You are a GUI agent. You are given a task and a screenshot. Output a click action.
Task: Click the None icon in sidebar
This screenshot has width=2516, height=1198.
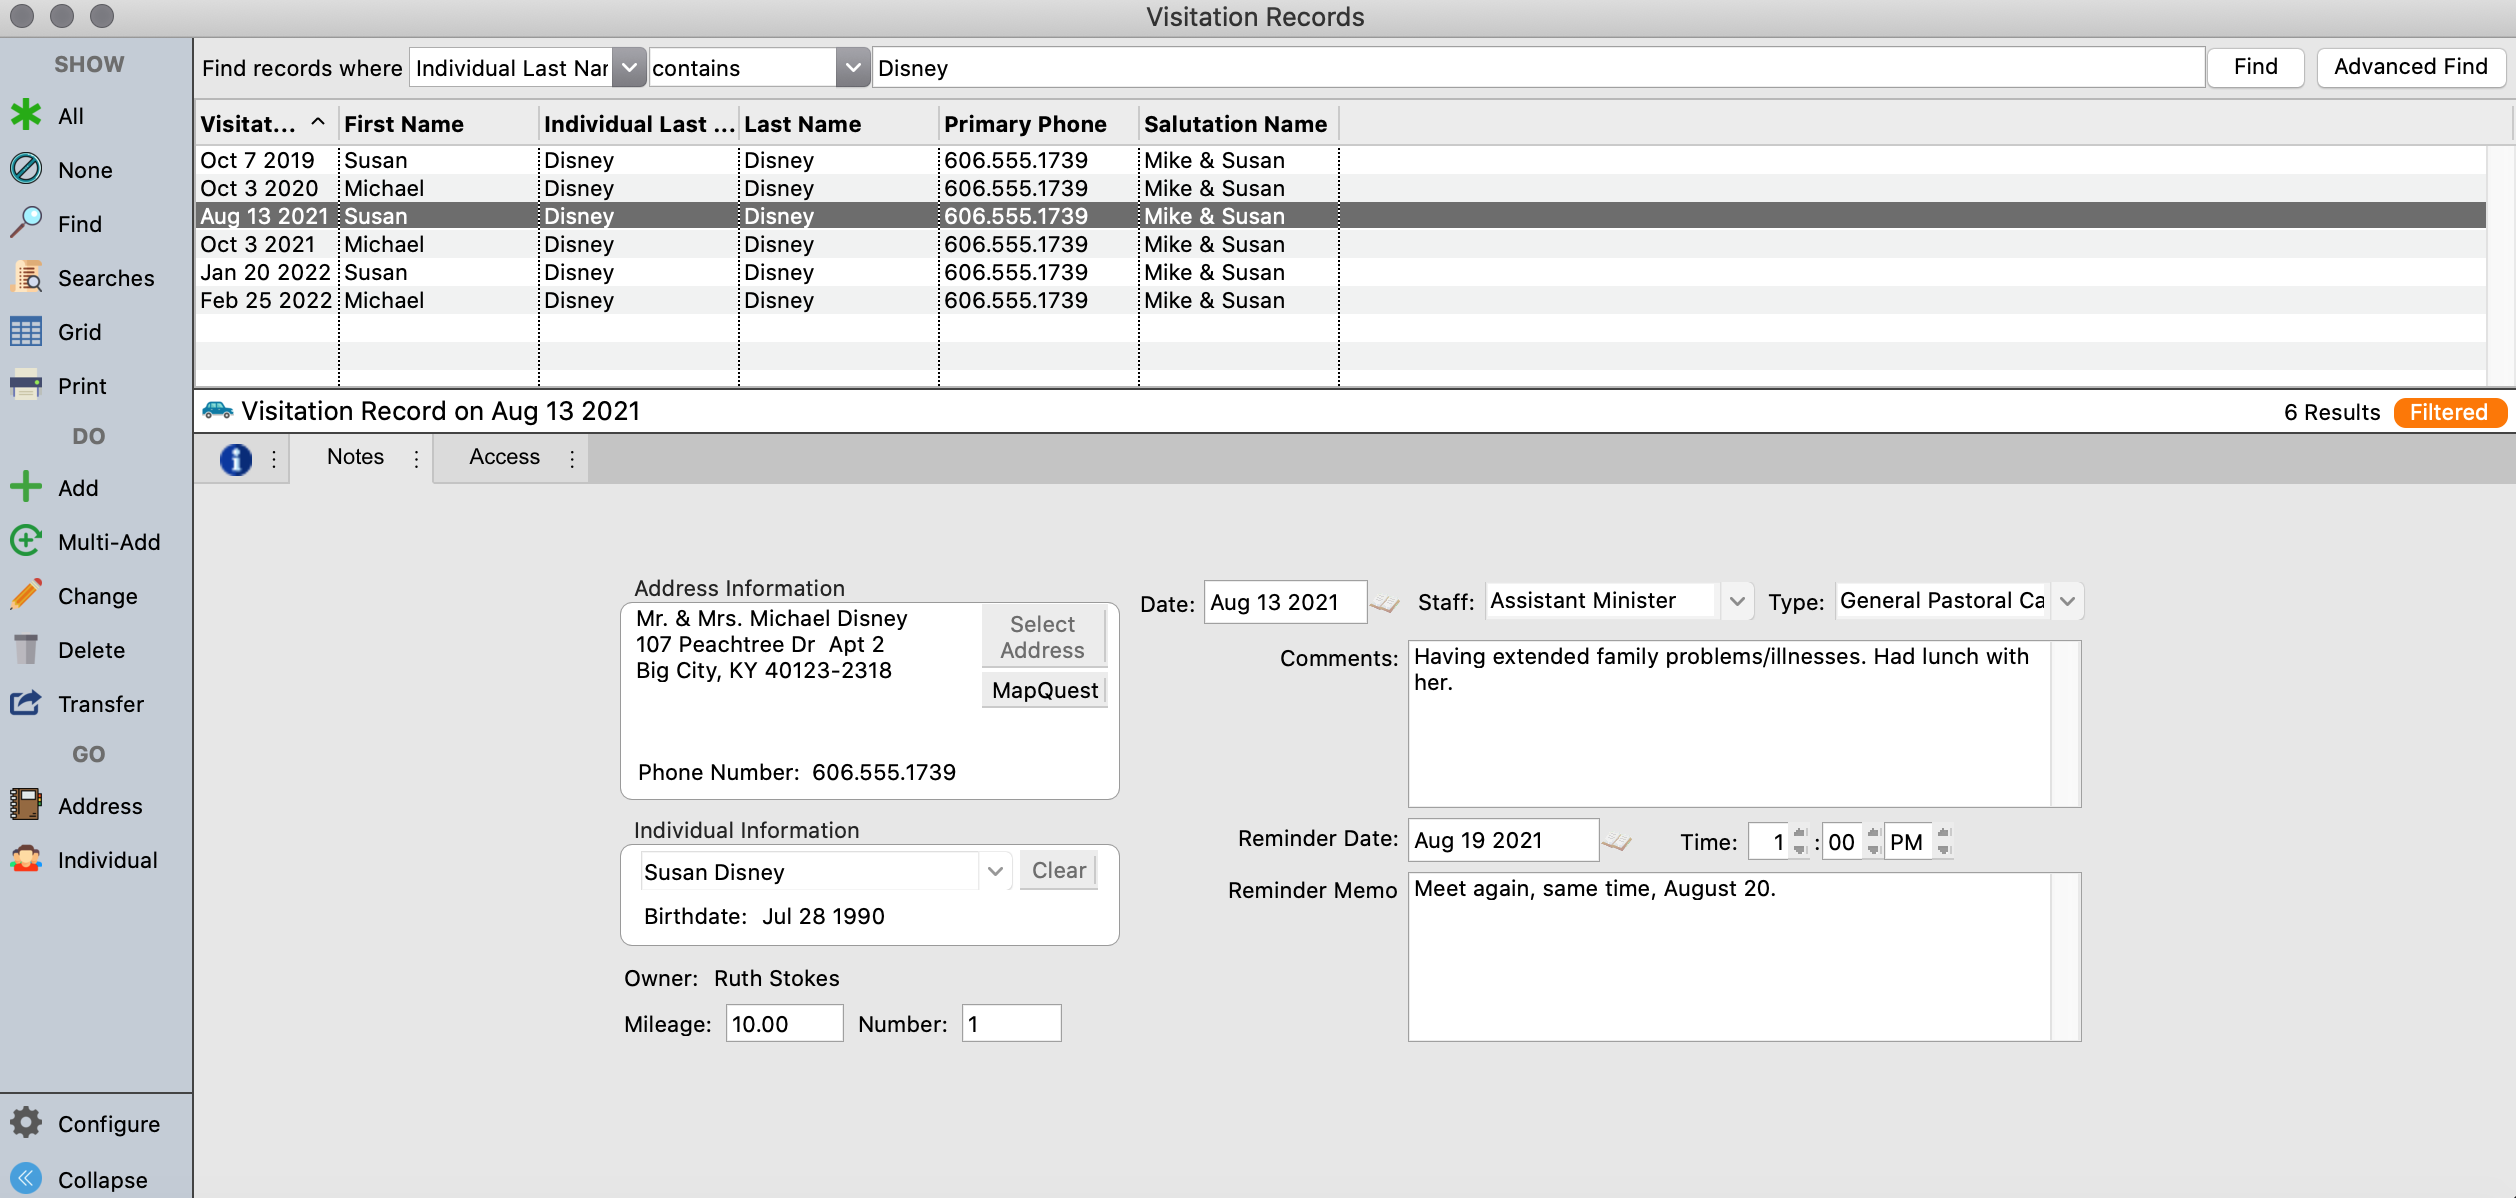(x=26, y=169)
